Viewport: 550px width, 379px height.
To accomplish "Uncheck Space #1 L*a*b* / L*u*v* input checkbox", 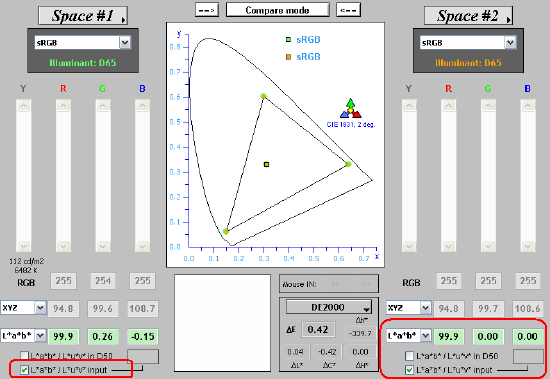I will pos(24,370).
